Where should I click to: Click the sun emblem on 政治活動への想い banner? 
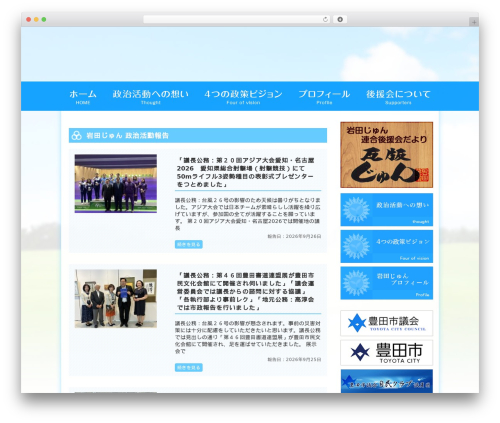click(356, 210)
